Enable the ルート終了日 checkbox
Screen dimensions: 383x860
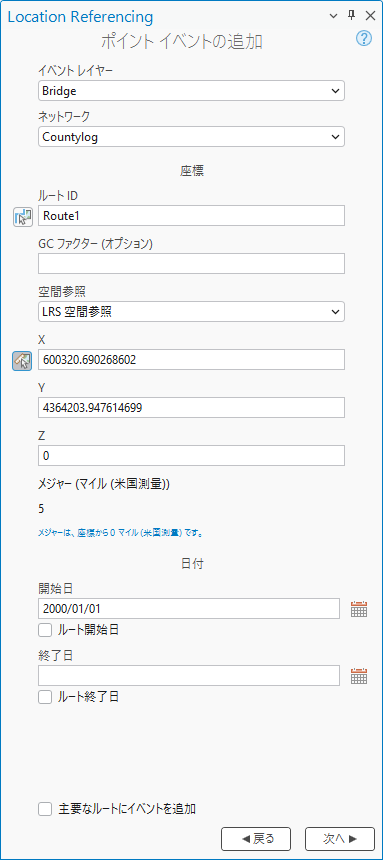point(45,697)
